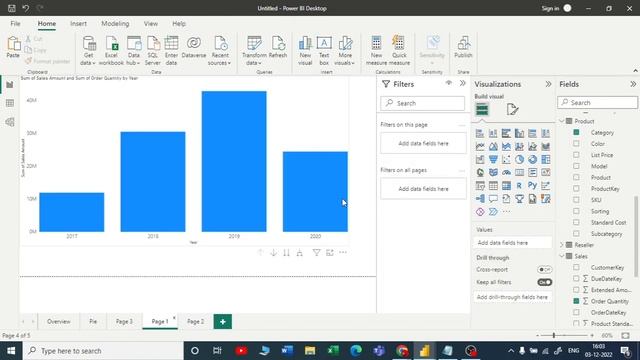Click the 2019 bar in the chart
This screenshot has height=360, width=640.
(234, 161)
